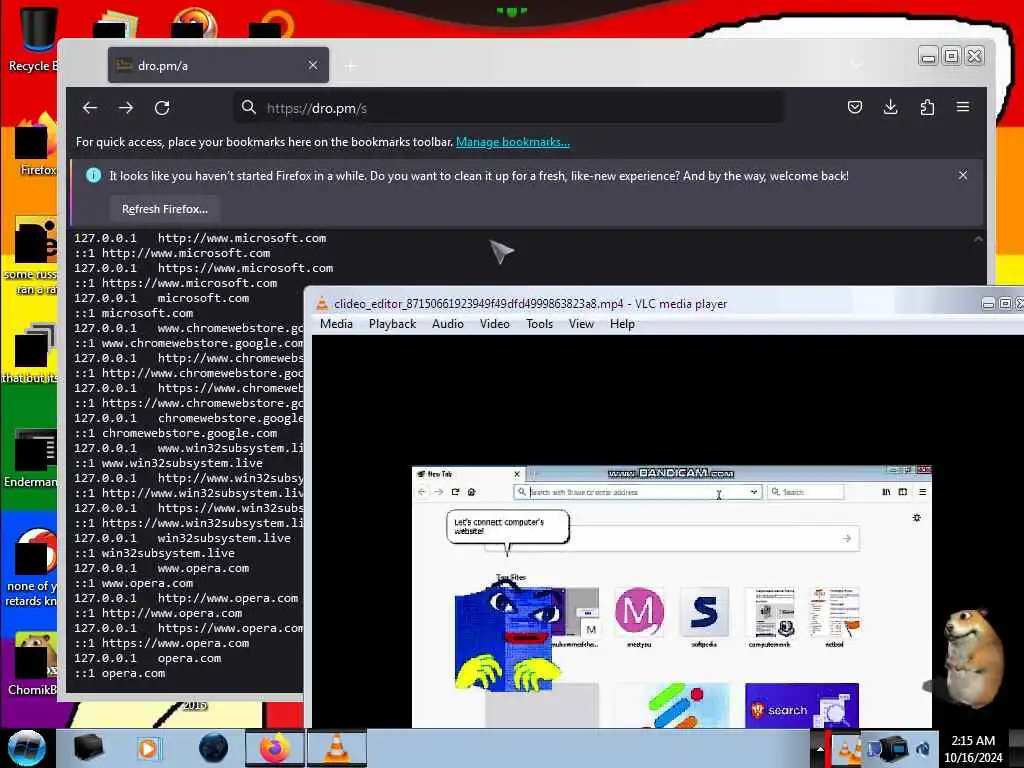
Task: Open the Firefox hamburger application menu
Action: (x=963, y=107)
